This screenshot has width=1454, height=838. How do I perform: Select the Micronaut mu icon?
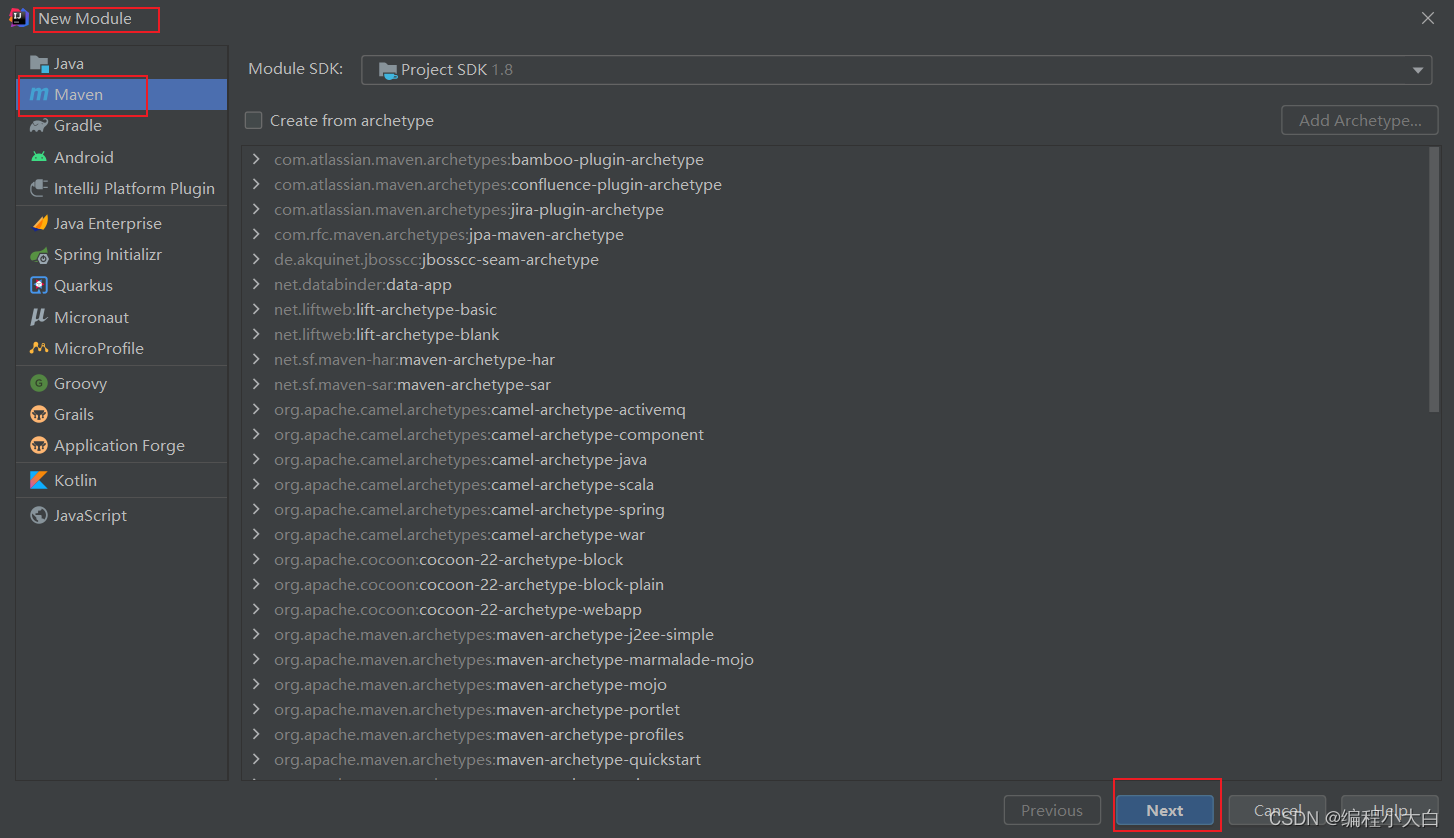[39, 317]
